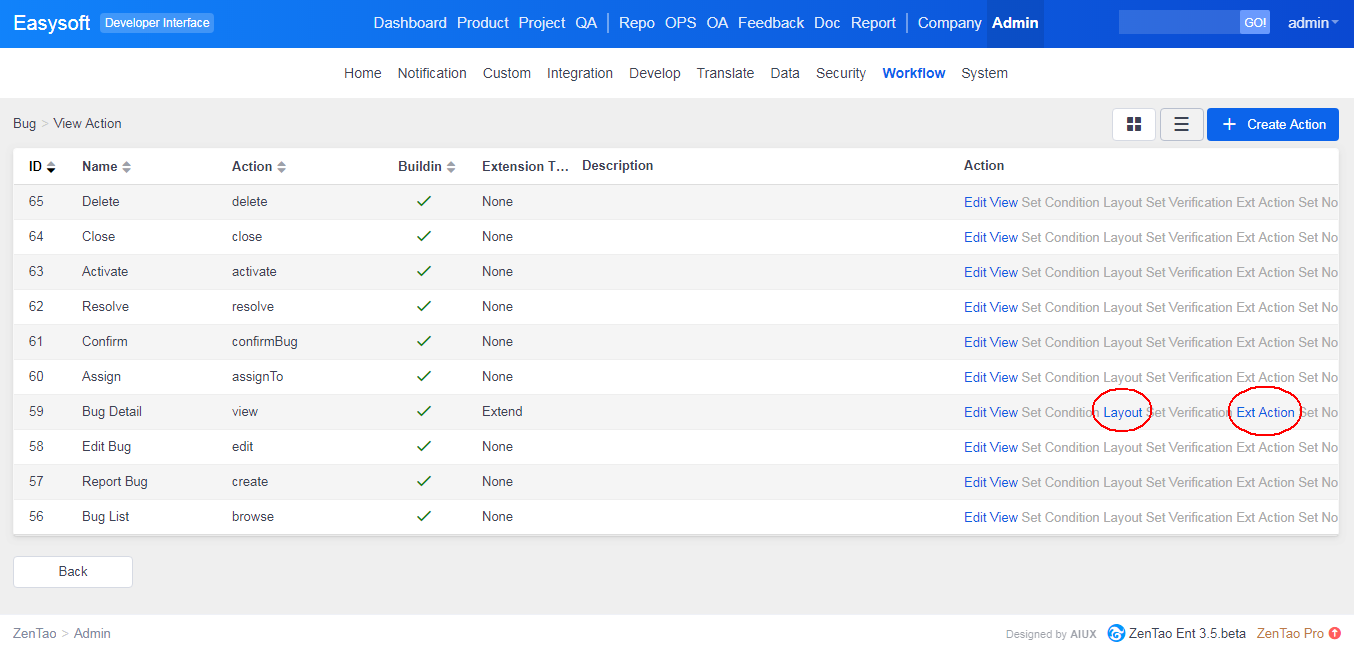Open the Security admin tab

pos(840,73)
